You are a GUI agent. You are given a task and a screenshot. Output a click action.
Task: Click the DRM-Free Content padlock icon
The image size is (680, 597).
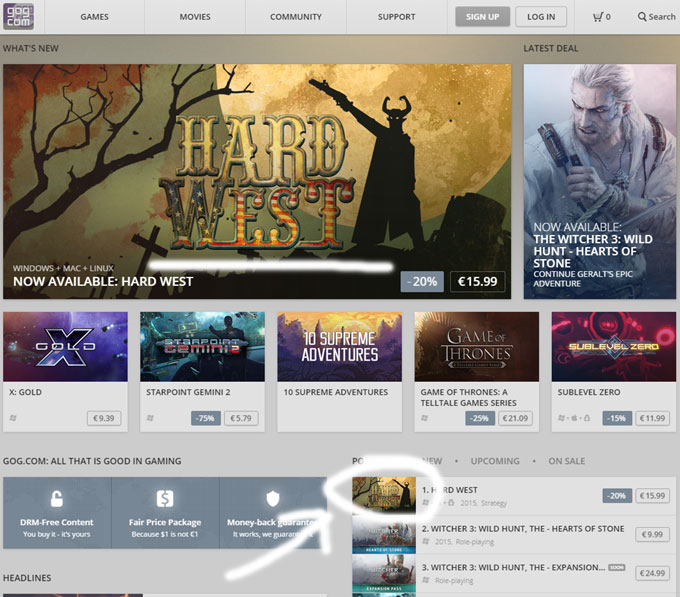[57, 499]
